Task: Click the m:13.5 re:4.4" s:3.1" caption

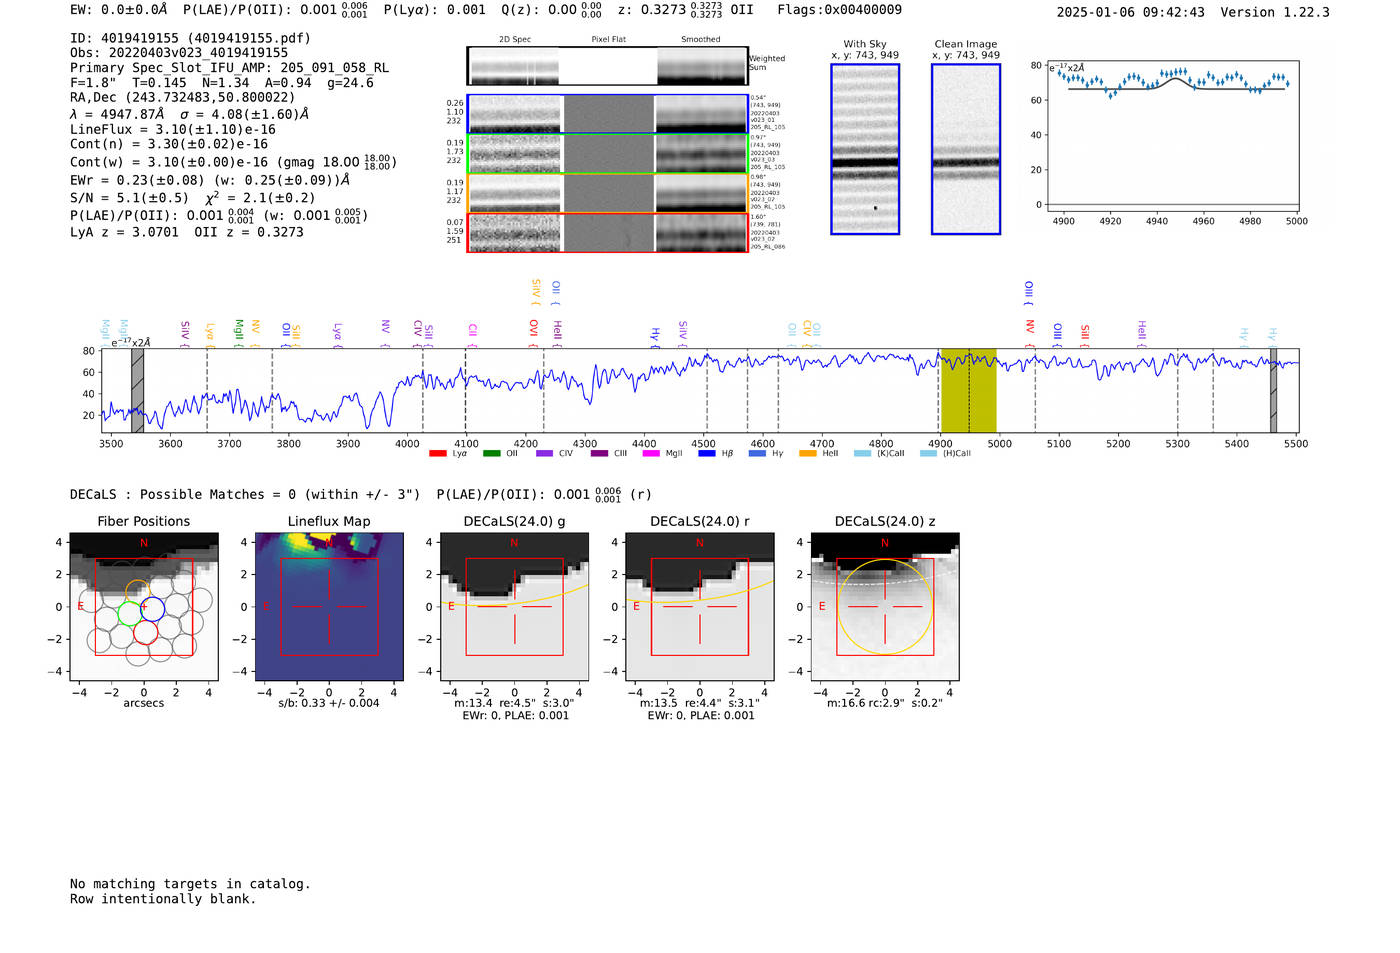Action: [x=700, y=703]
